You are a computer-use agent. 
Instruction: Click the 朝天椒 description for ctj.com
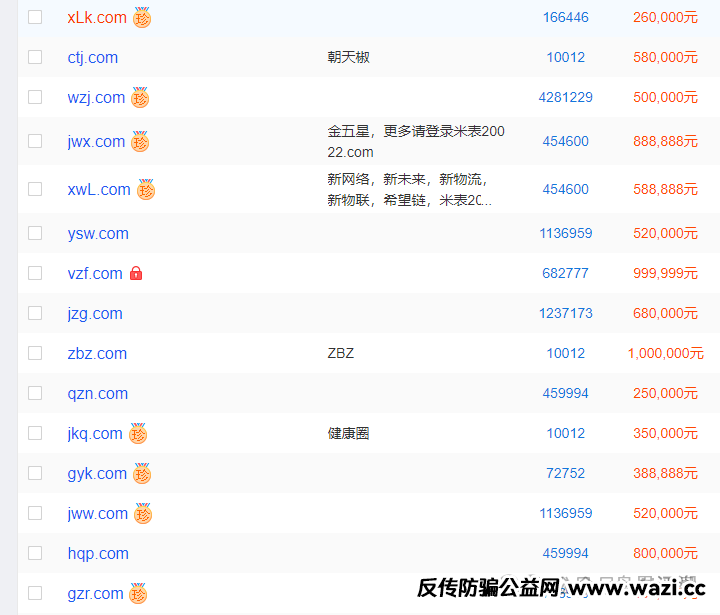[x=348, y=57]
